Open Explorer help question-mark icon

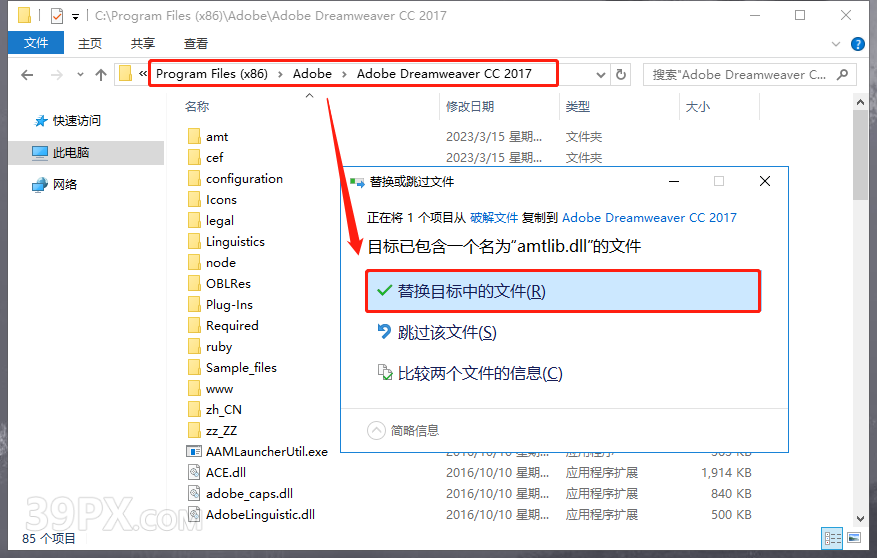click(x=857, y=44)
